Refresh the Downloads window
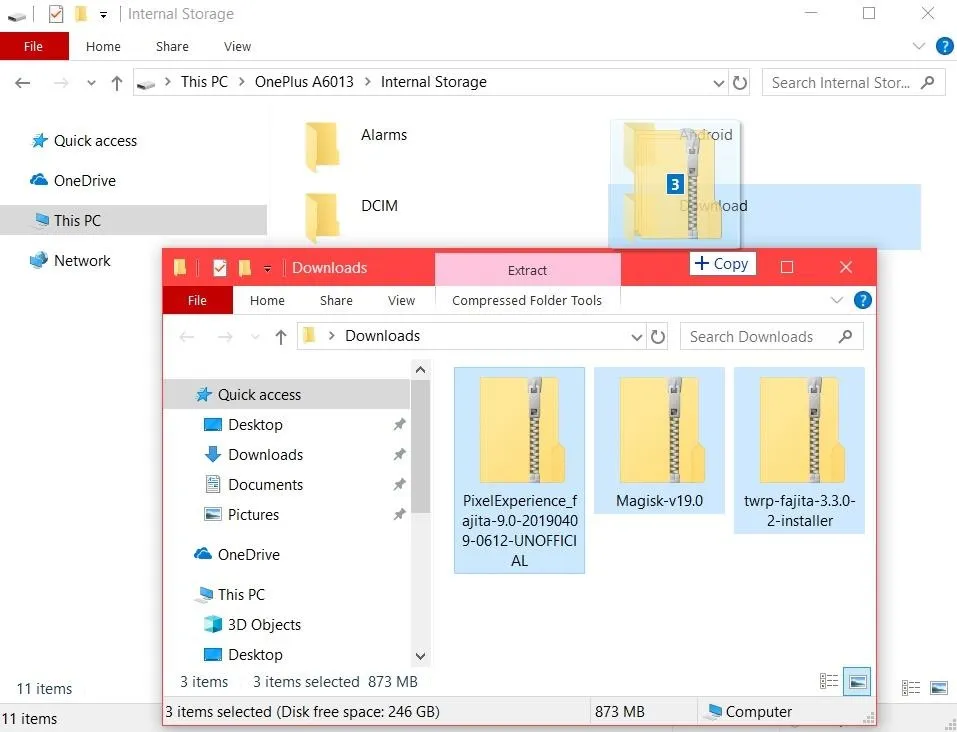 (657, 336)
